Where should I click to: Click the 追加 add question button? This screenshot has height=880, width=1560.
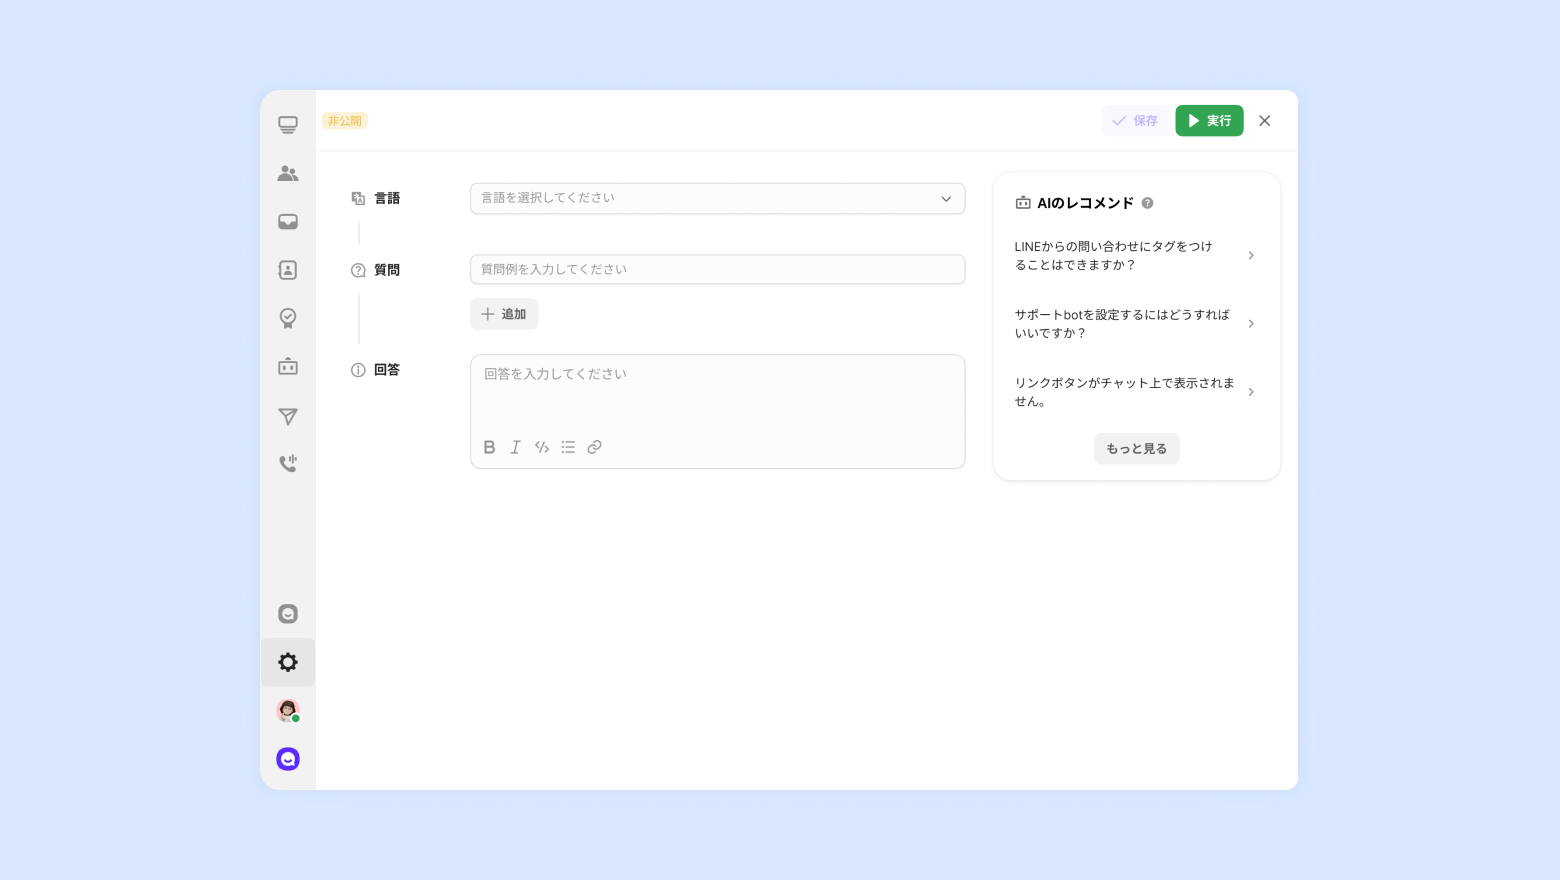504,314
